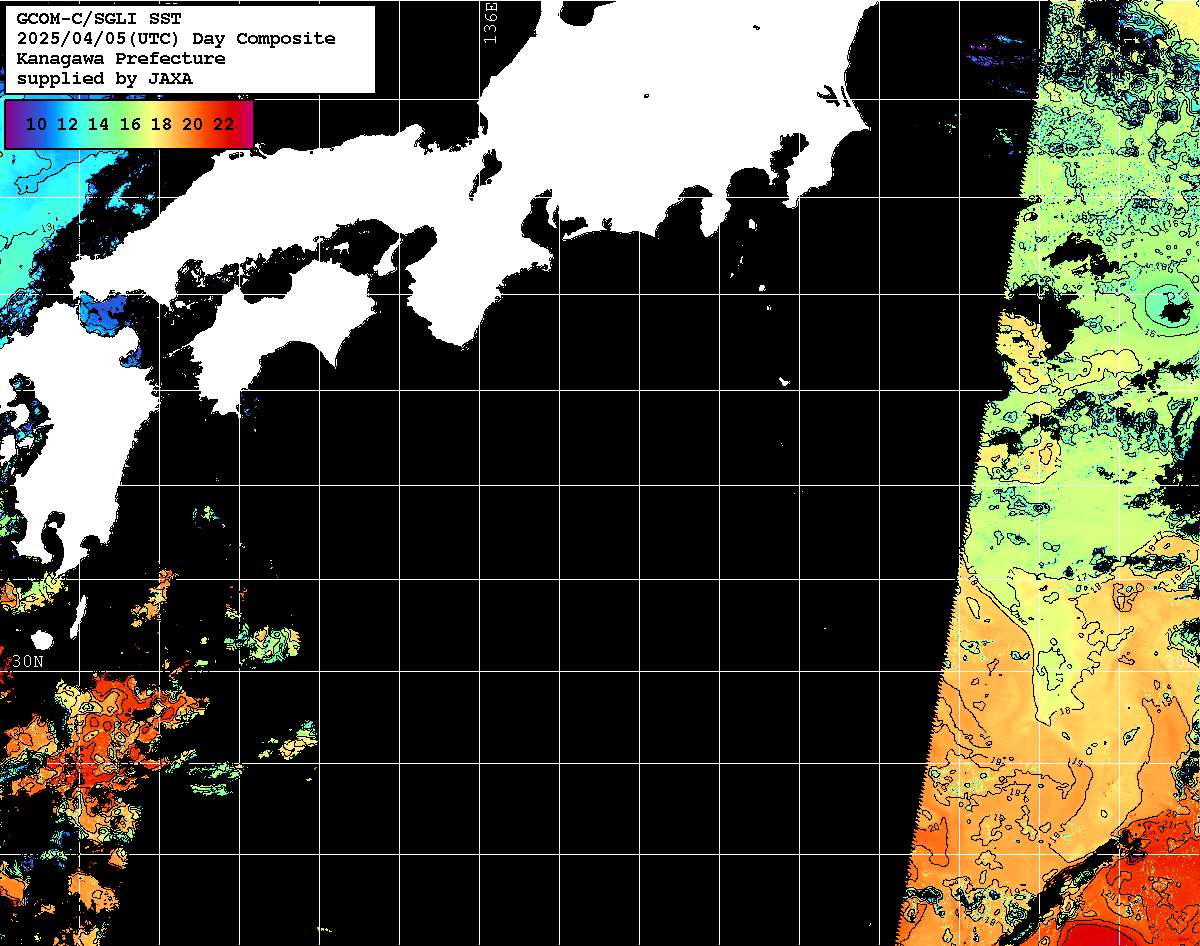Select the '18' value on temperature legend
This screenshot has height=946, width=1200.
click(162, 125)
